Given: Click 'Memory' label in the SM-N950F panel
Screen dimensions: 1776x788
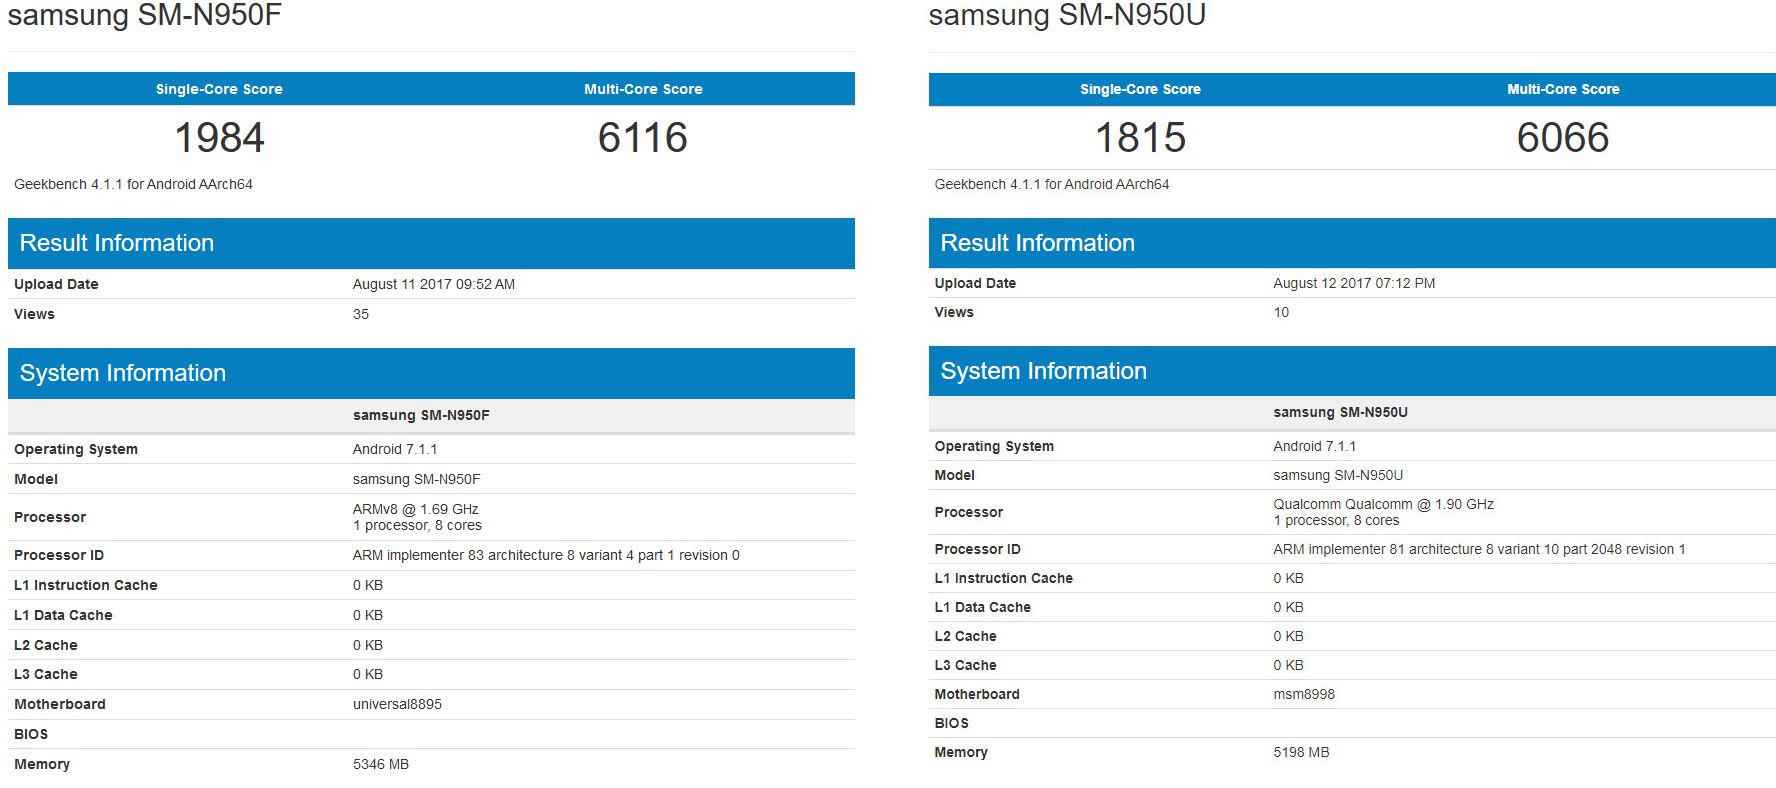Looking at the screenshot, I should (42, 764).
